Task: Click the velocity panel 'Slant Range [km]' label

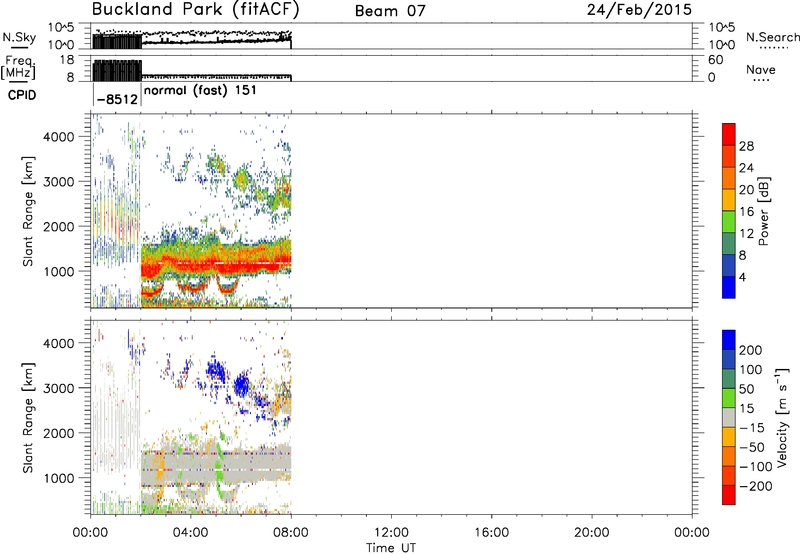Action: pyautogui.click(x=28, y=418)
